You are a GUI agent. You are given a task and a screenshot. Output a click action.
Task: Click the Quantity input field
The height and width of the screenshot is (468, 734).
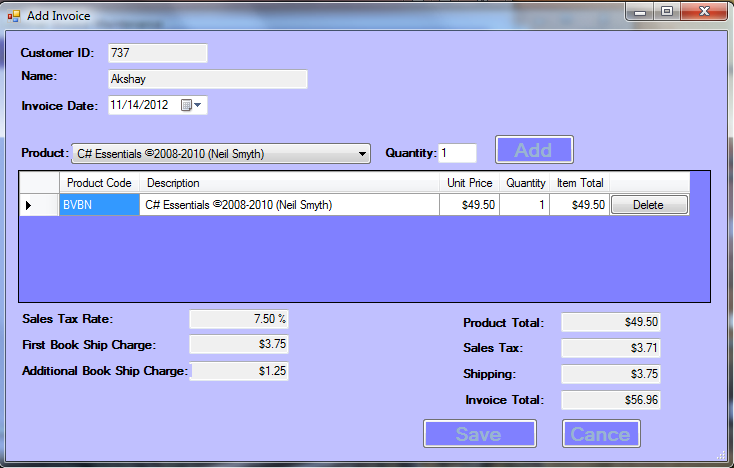pos(457,153)
